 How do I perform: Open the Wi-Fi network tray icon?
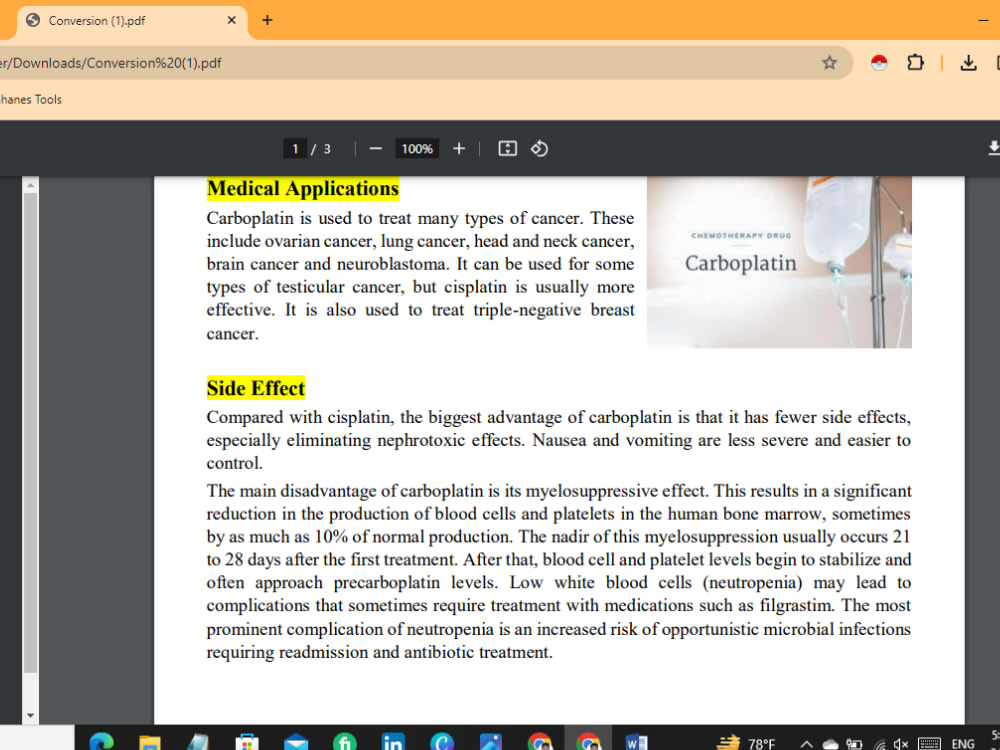[879, 744]
